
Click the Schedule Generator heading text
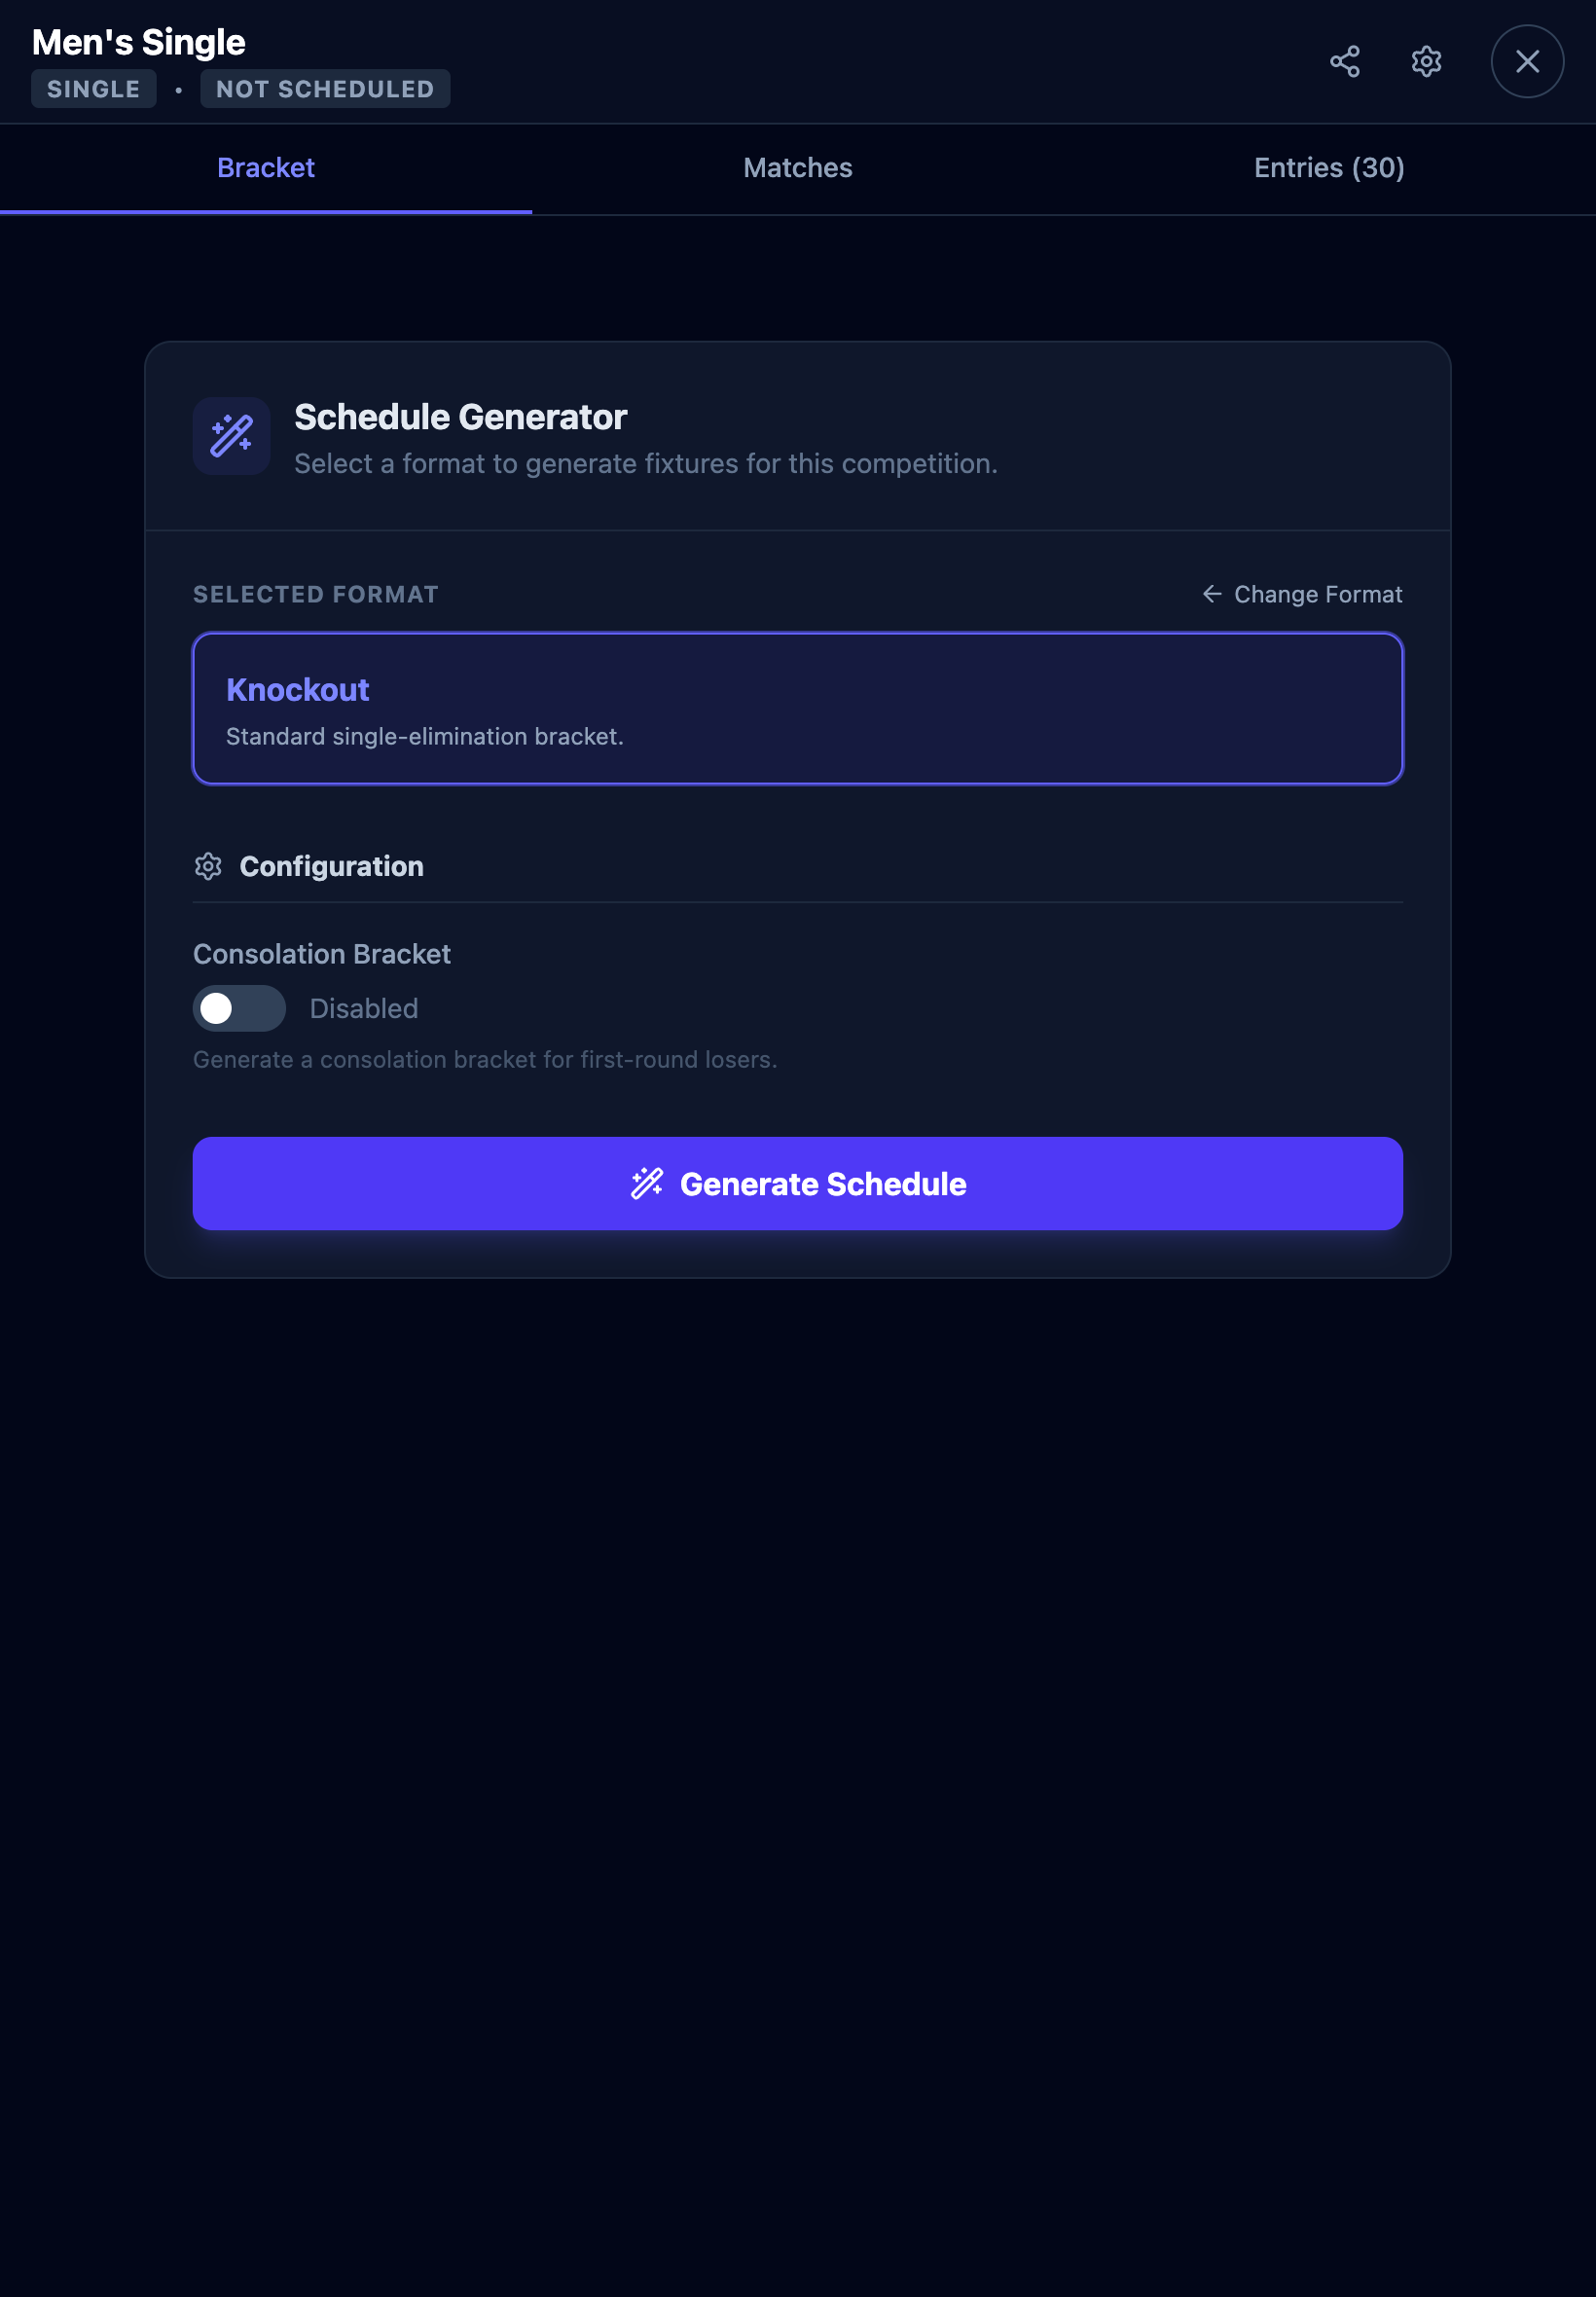(x=460, y=417)
